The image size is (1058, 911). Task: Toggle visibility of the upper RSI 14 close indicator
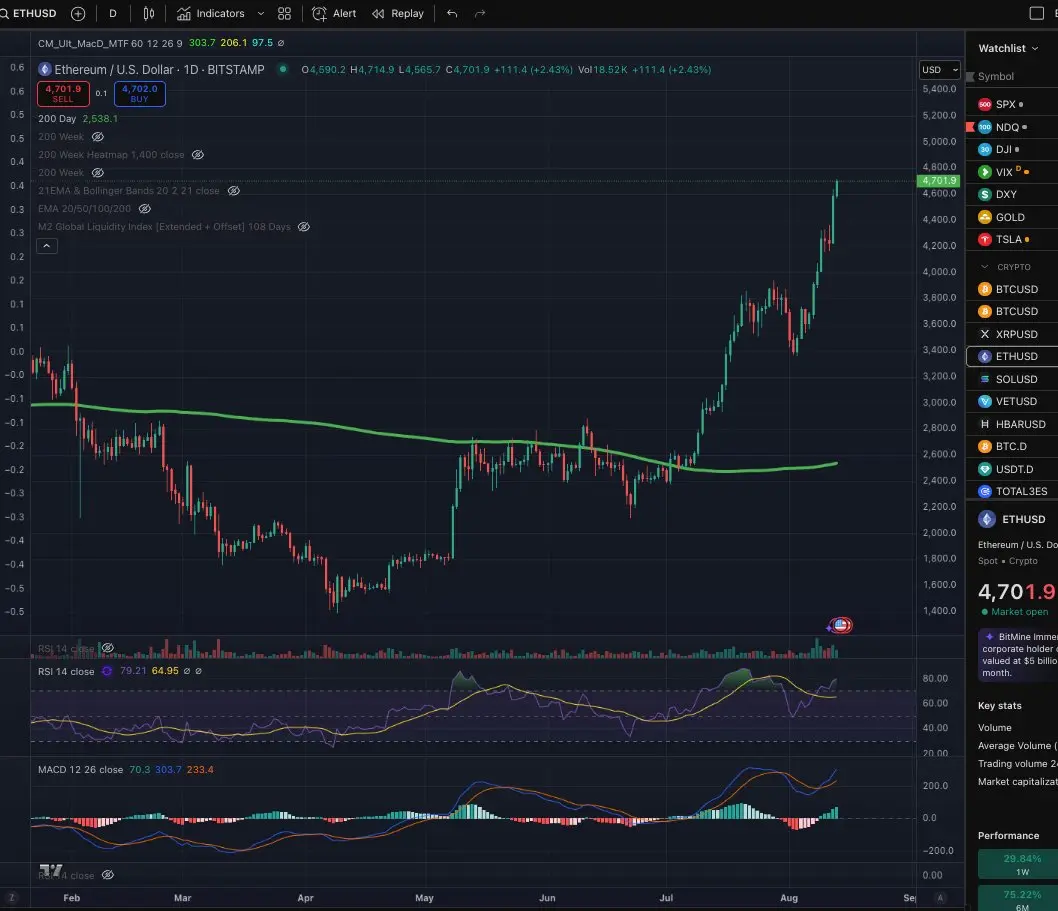[107, 648]
